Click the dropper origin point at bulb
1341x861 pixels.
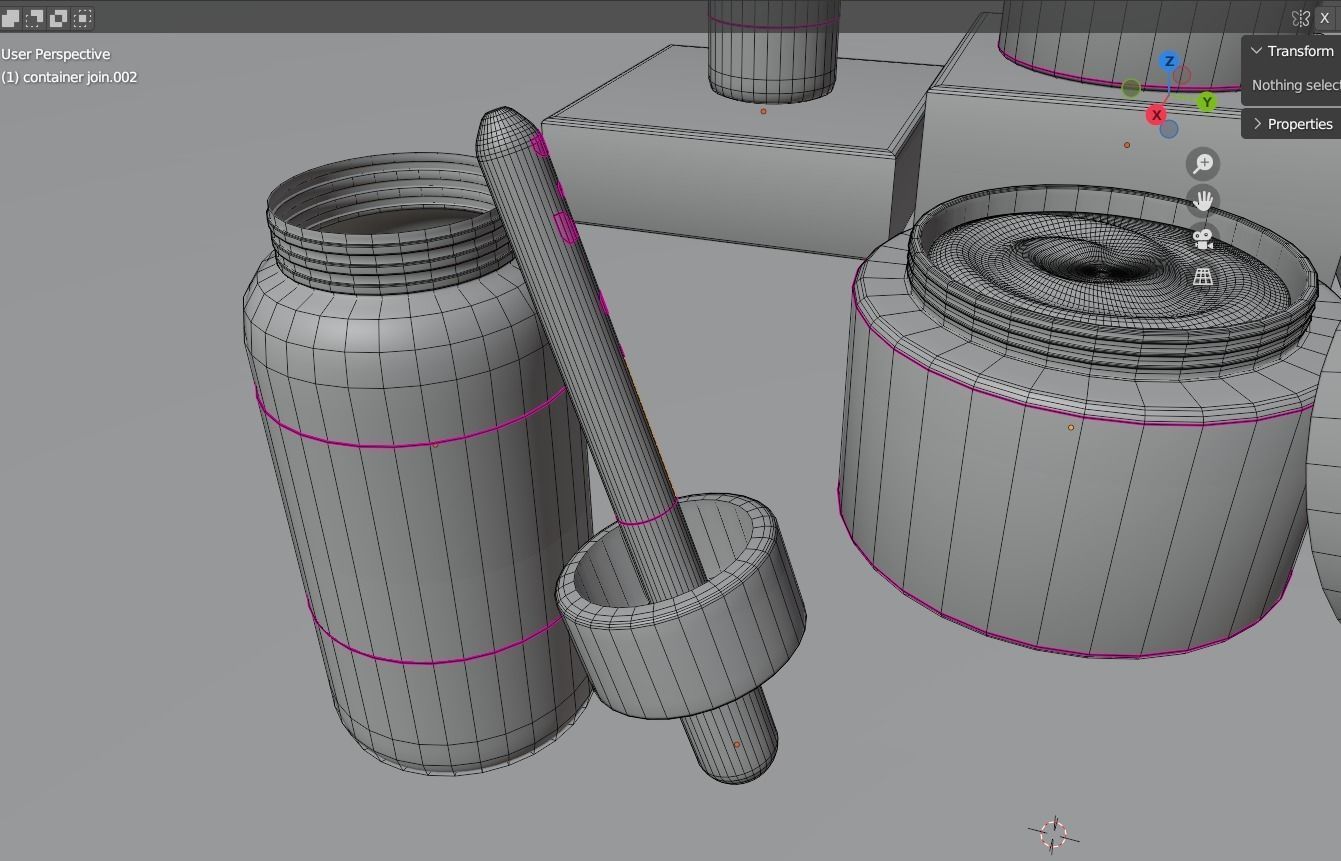click(737, 744)
